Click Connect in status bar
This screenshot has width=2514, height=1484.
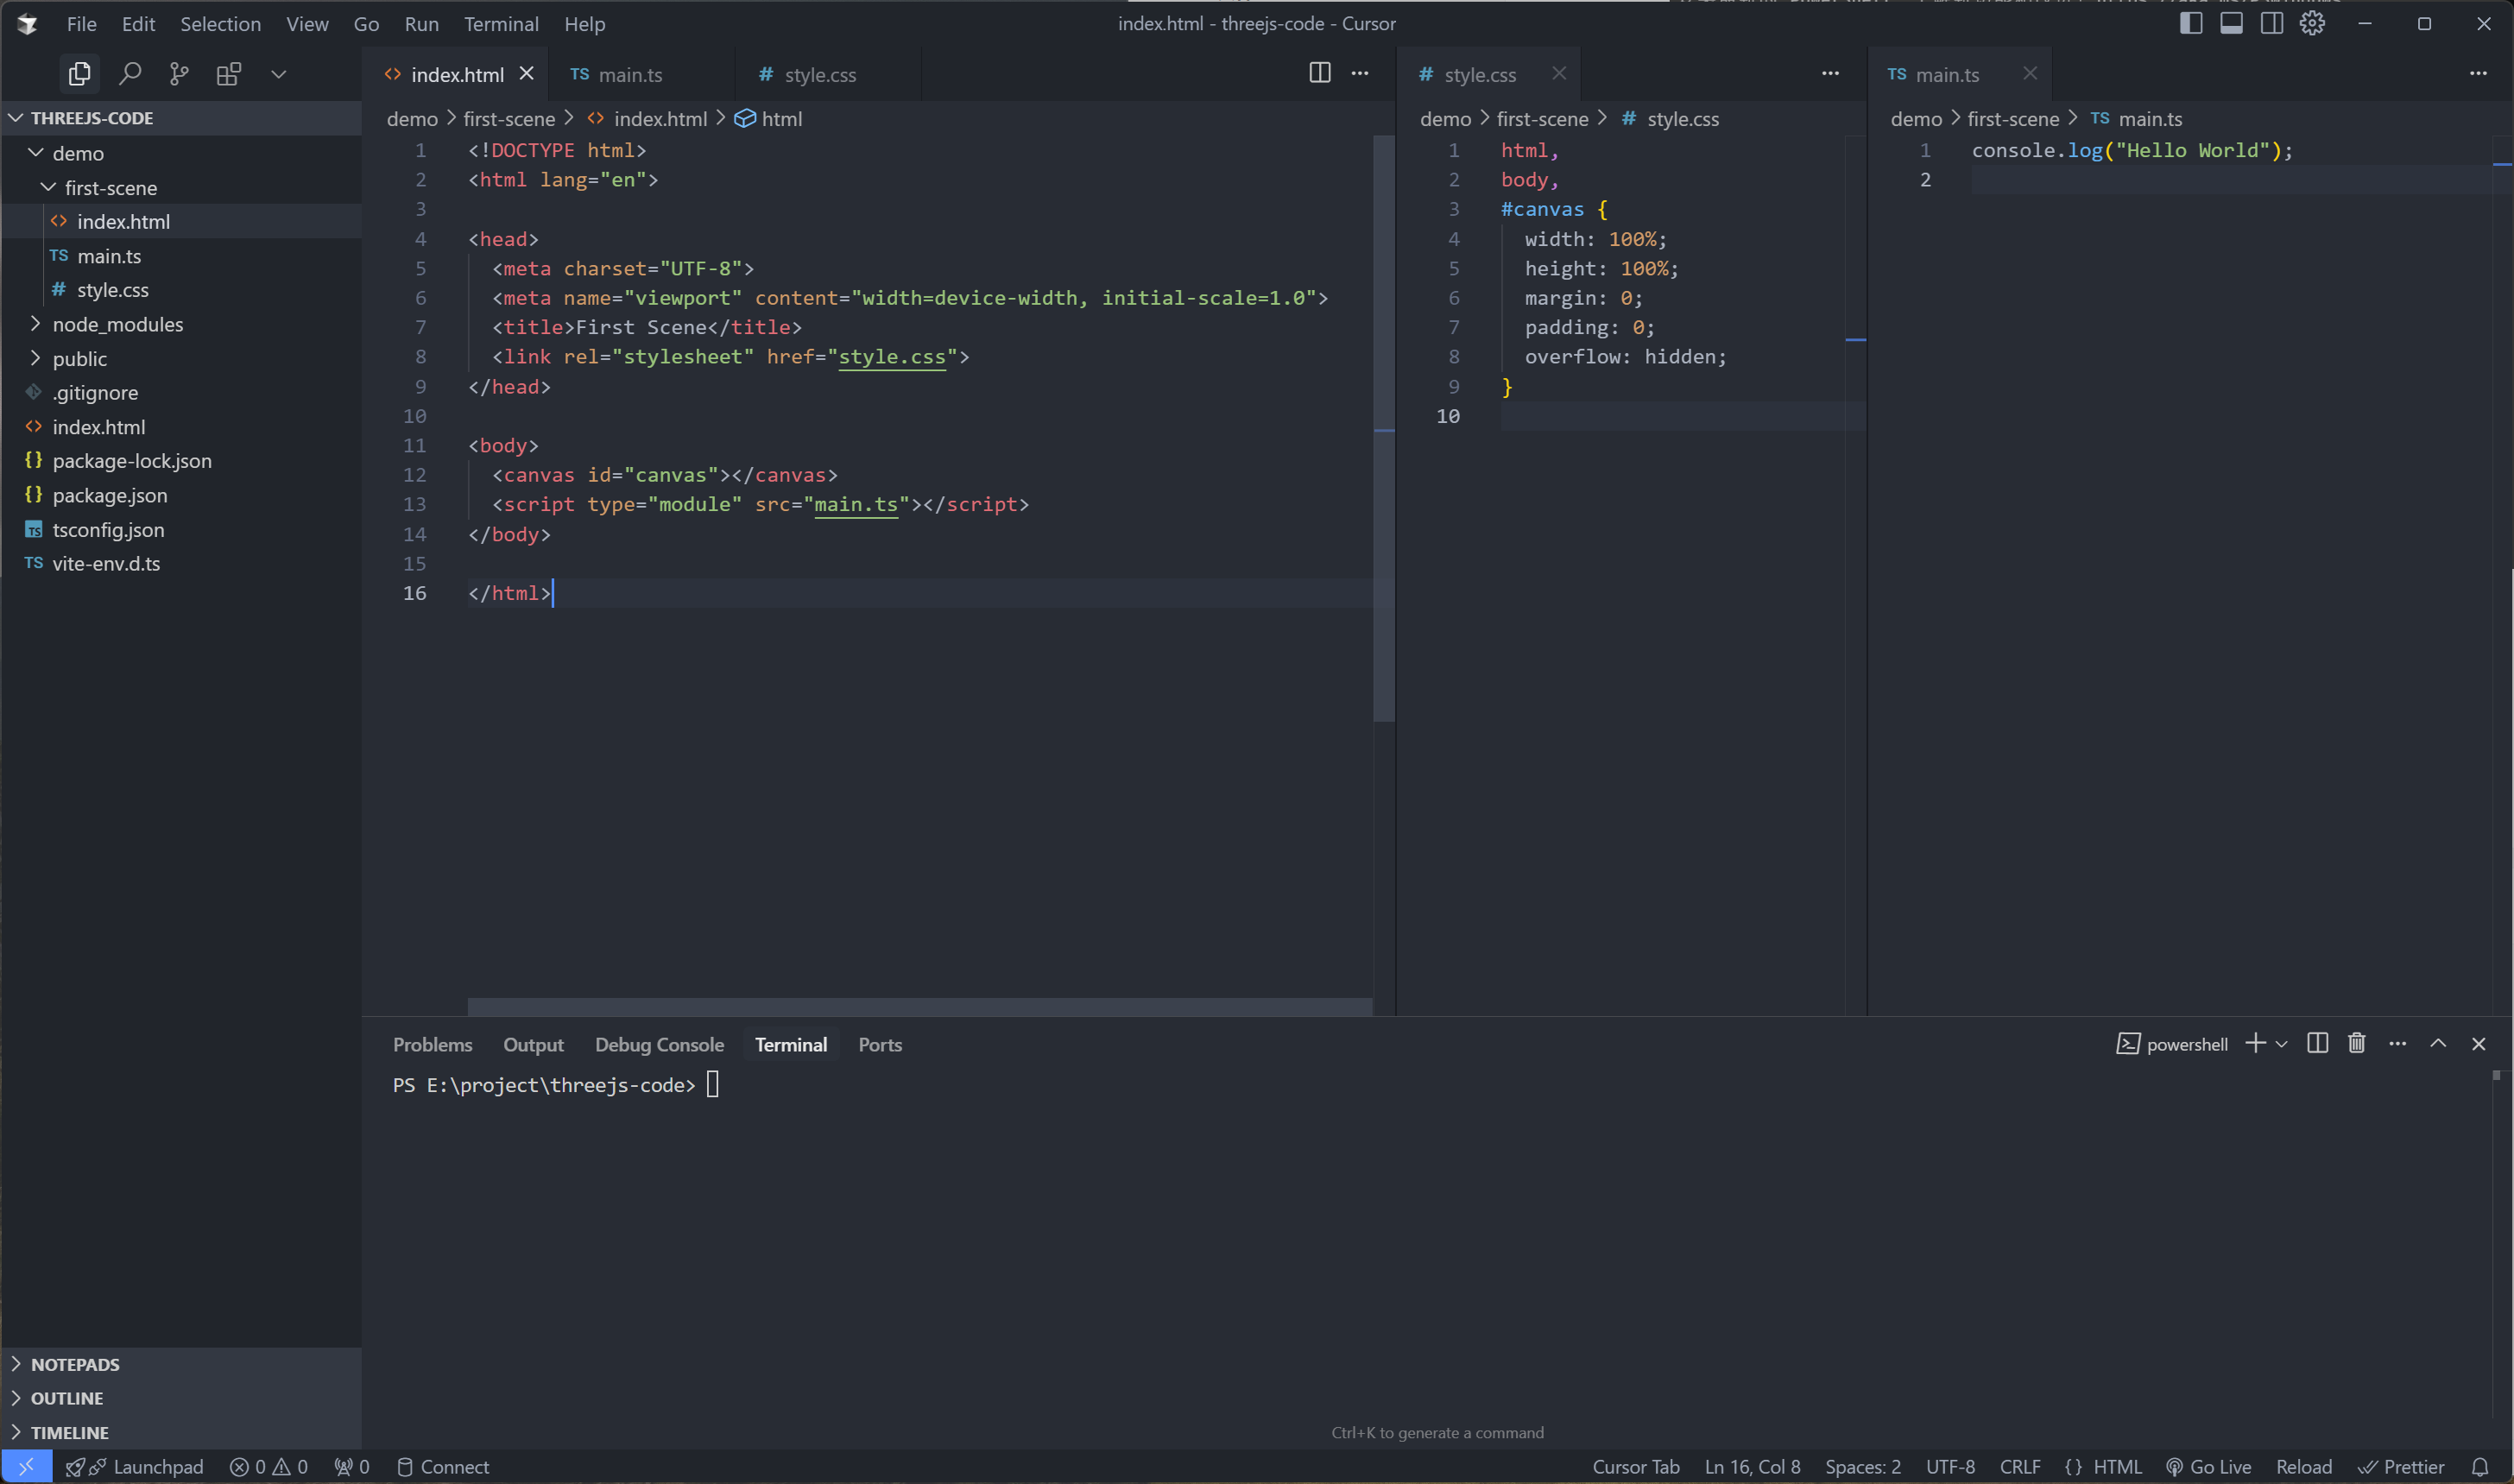tap(443, 1467)
